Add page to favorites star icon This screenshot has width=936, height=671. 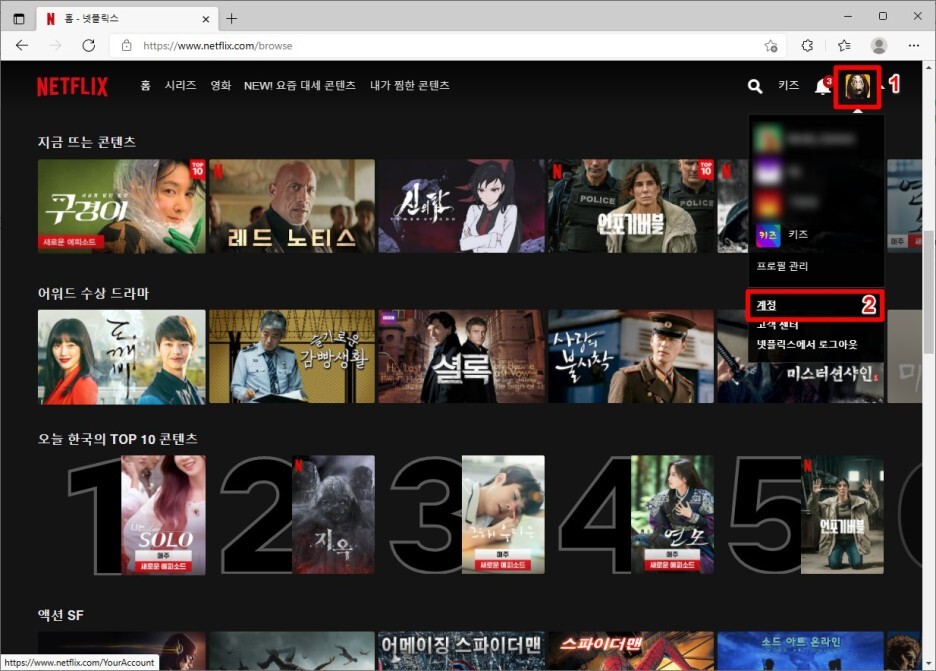click(771, 45)
